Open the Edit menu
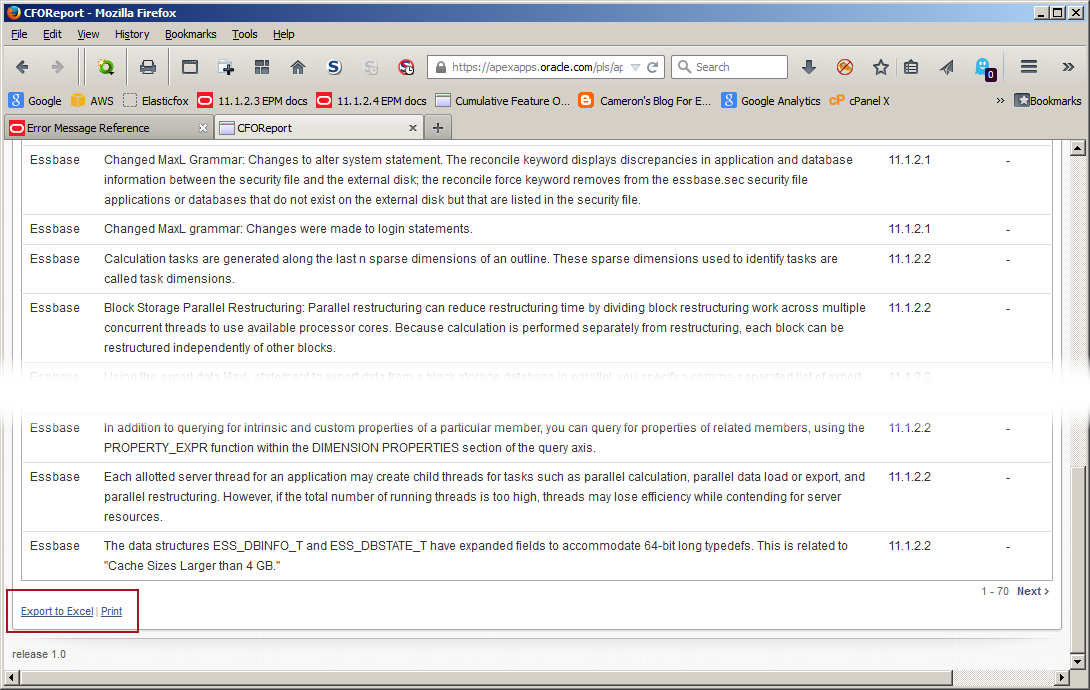 pyautogui.click(x=52, y=34)
